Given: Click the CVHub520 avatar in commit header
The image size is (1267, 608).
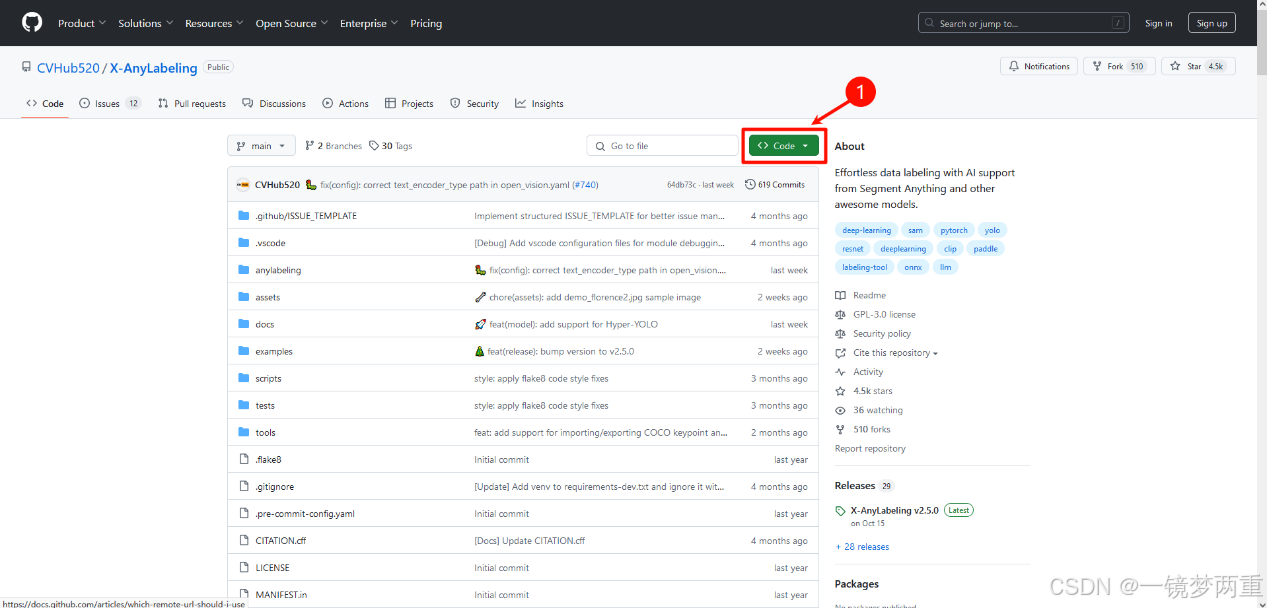Looking at the screenshot, I should pyautogui.click(x=243, y=185).
